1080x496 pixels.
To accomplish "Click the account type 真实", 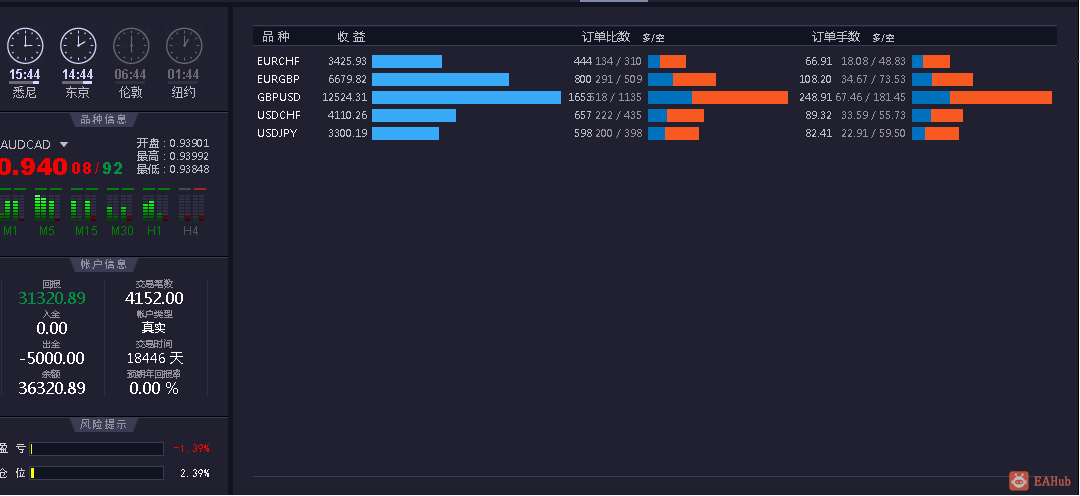I will 154,328.
